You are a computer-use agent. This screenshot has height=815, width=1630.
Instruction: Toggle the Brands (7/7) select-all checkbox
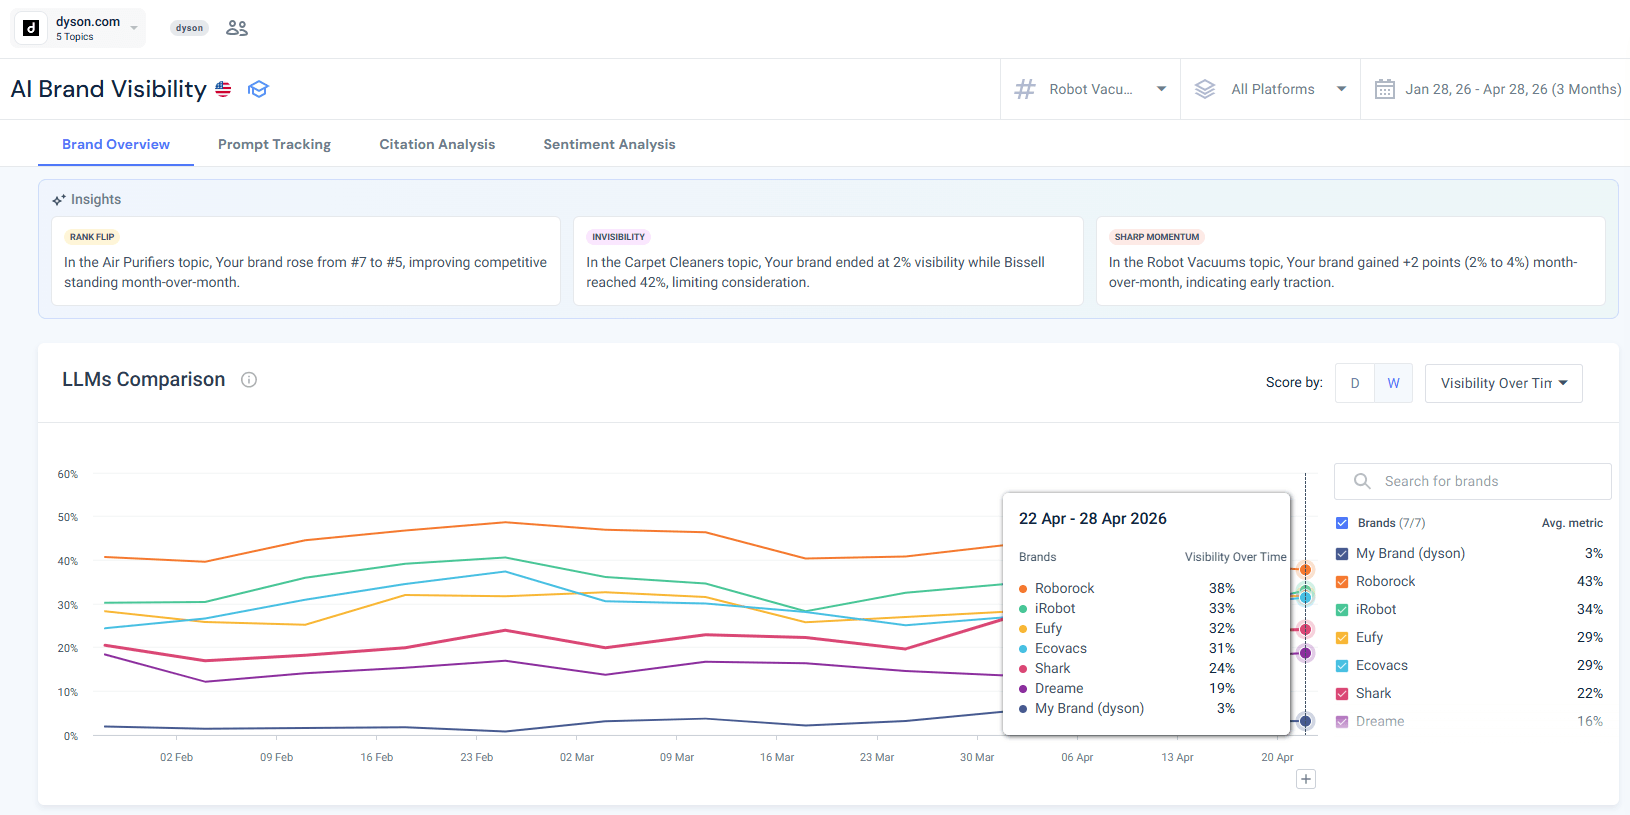tap(1342, 523)
